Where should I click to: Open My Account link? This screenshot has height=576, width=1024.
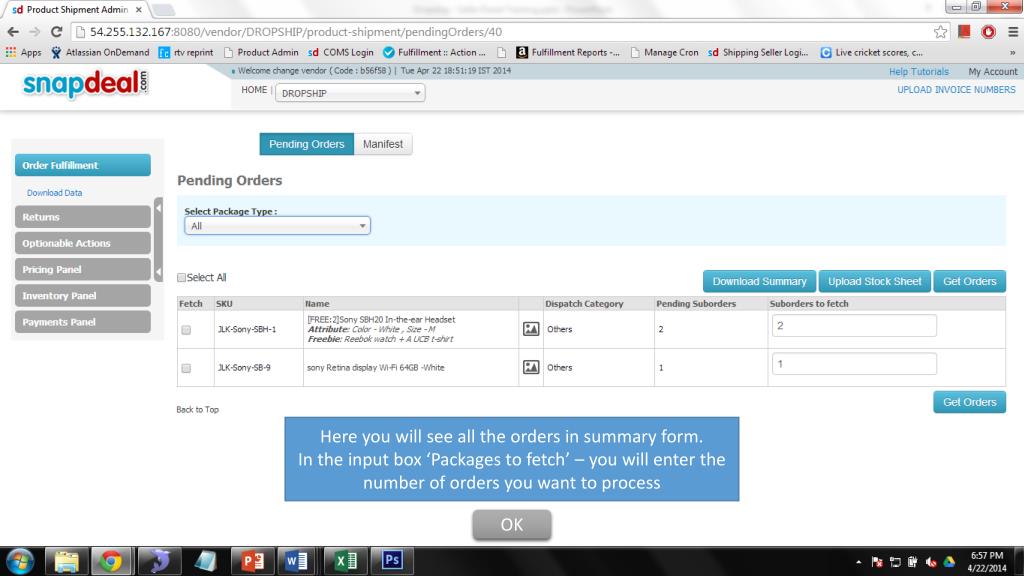coord(993,71)
